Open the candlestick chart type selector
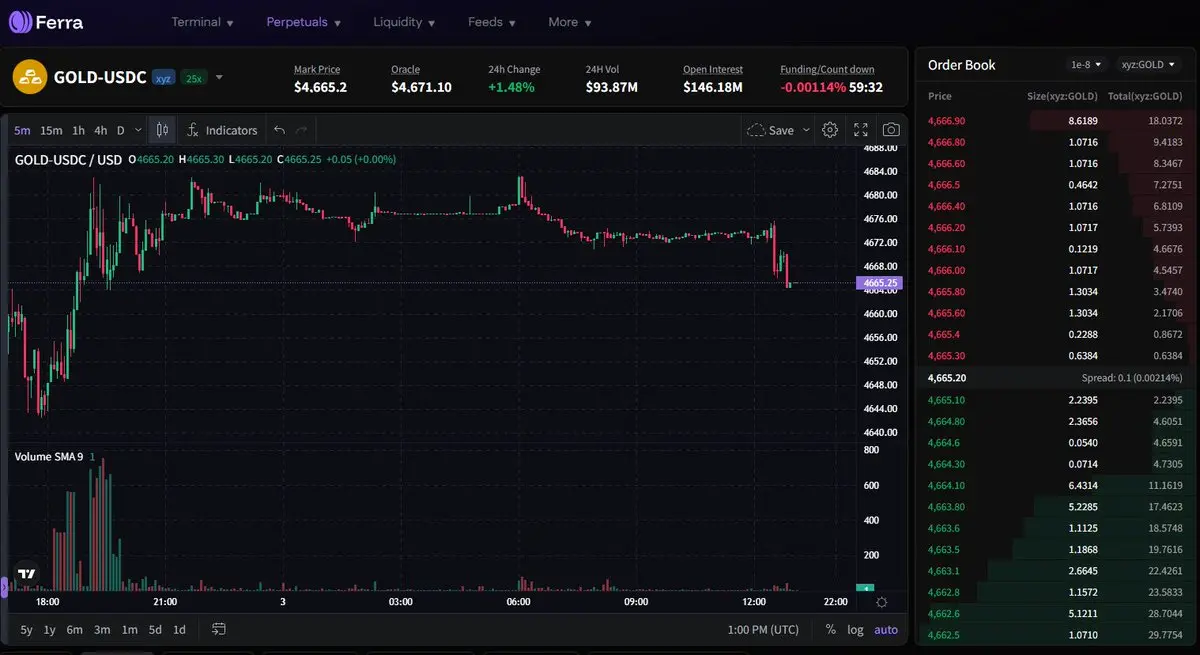This screenshot has width=1200, height=655. coord(162,130)
